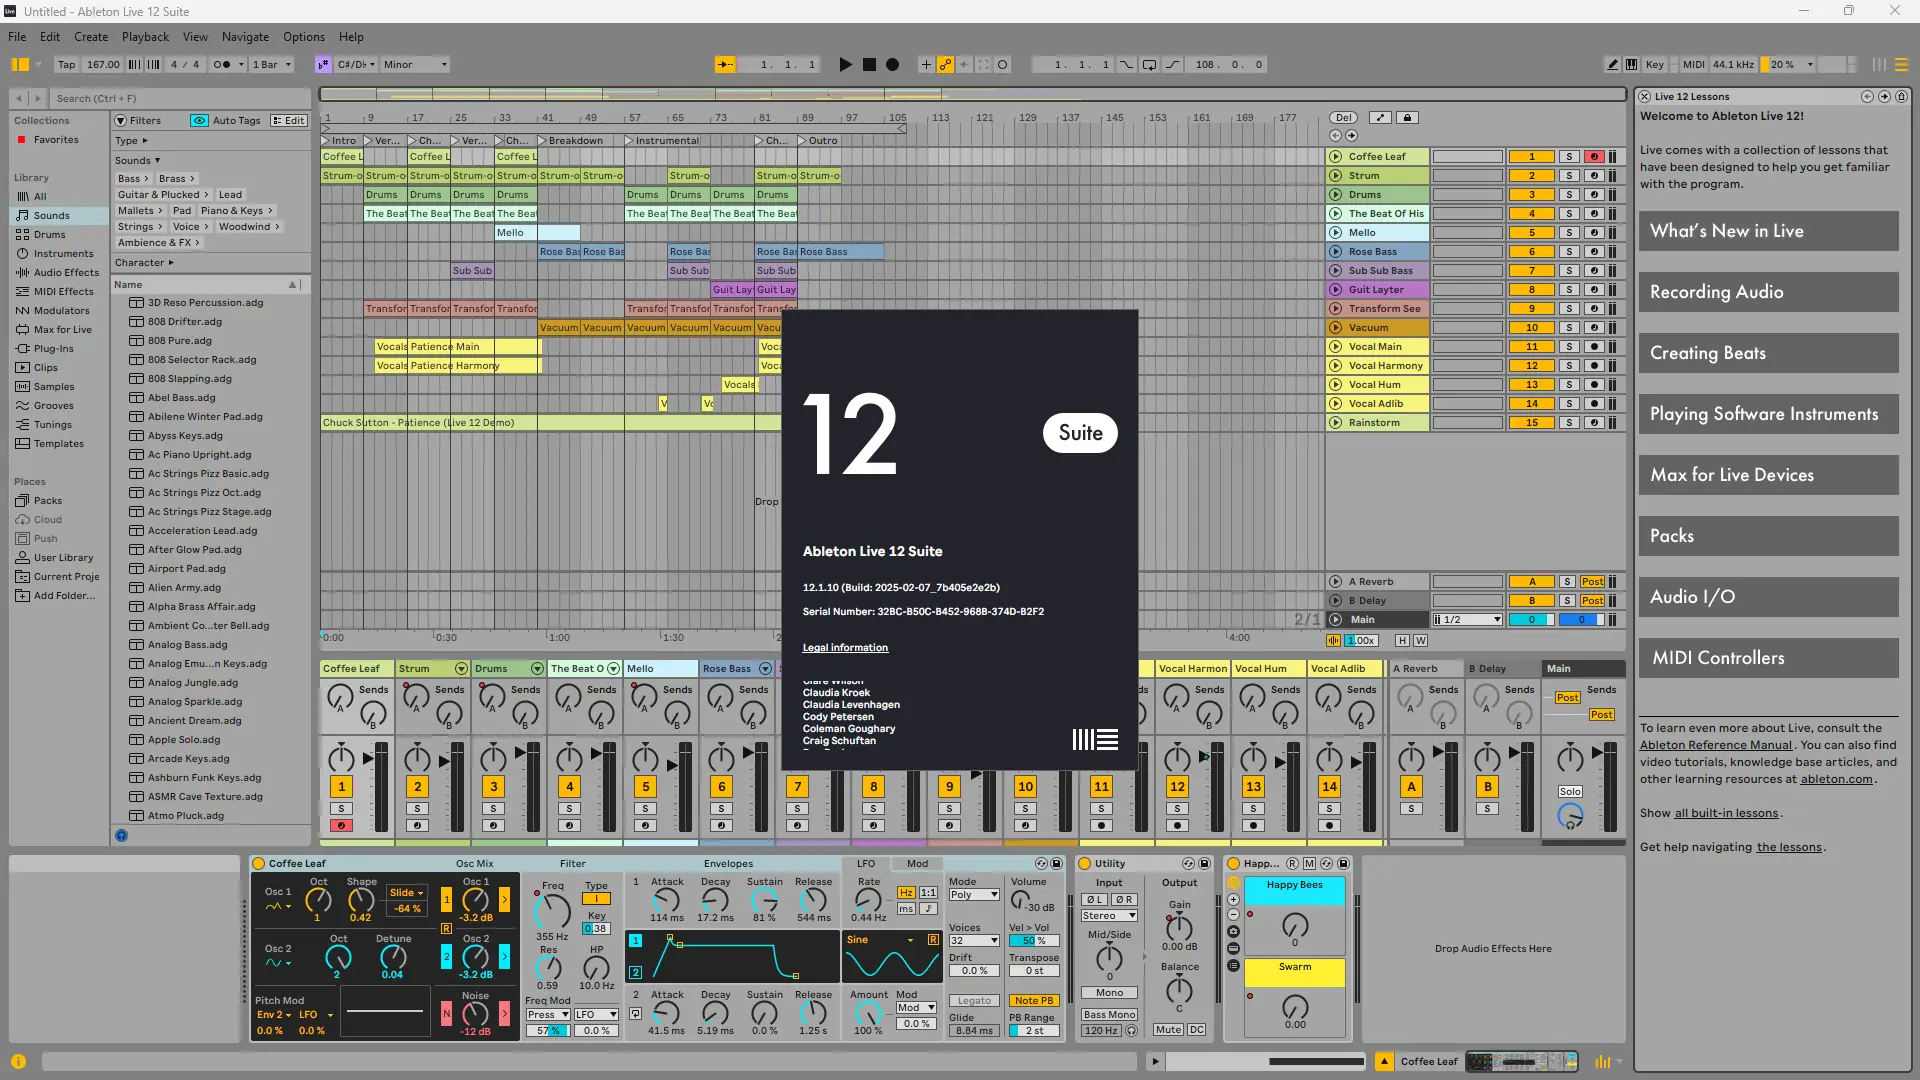Image resolution: width=1920 pixels, height=1080 pixels.
Task: Expand the Character filter group
Action: (x=144, y=263)
